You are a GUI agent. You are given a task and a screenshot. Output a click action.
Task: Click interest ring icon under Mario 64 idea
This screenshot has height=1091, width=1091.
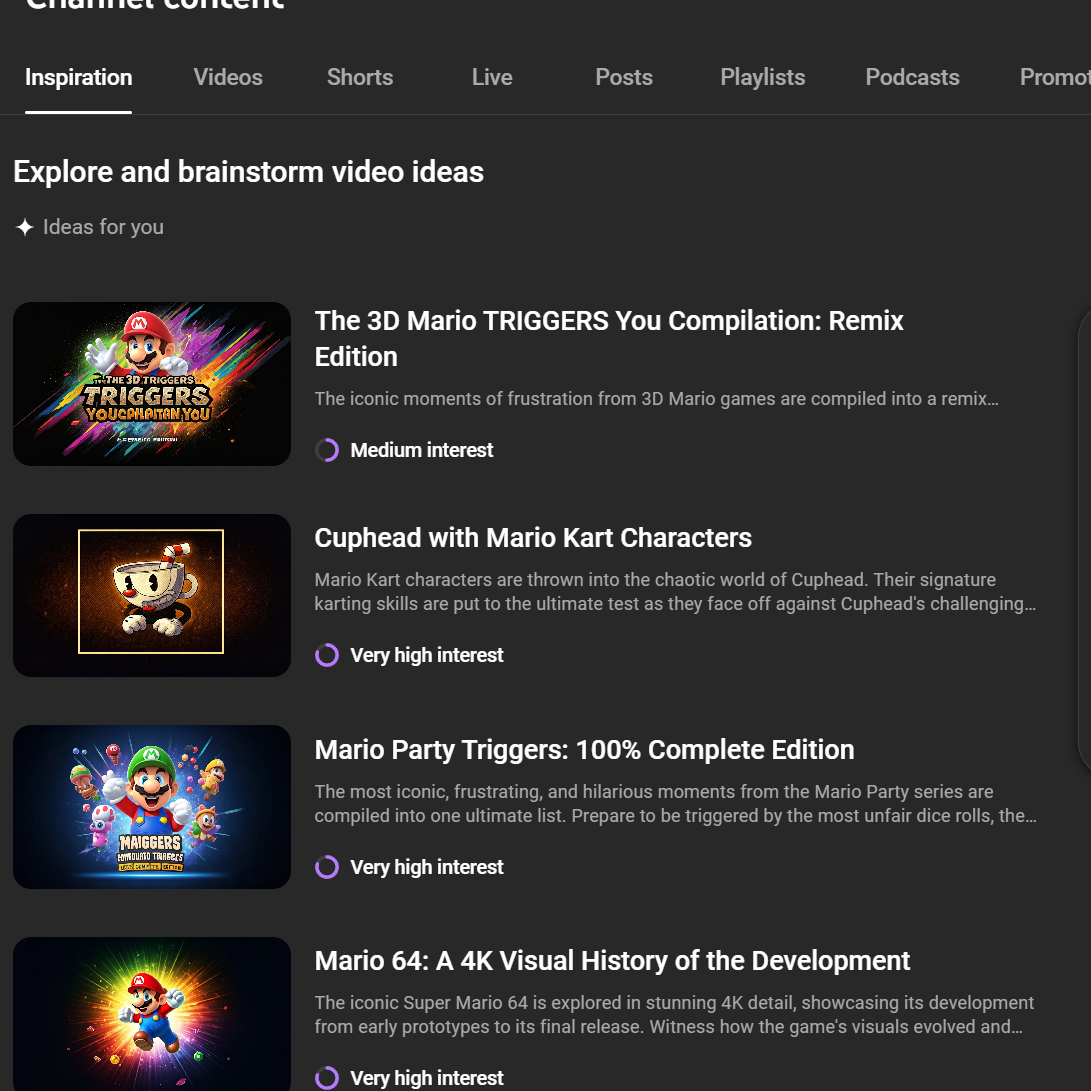327,1078
